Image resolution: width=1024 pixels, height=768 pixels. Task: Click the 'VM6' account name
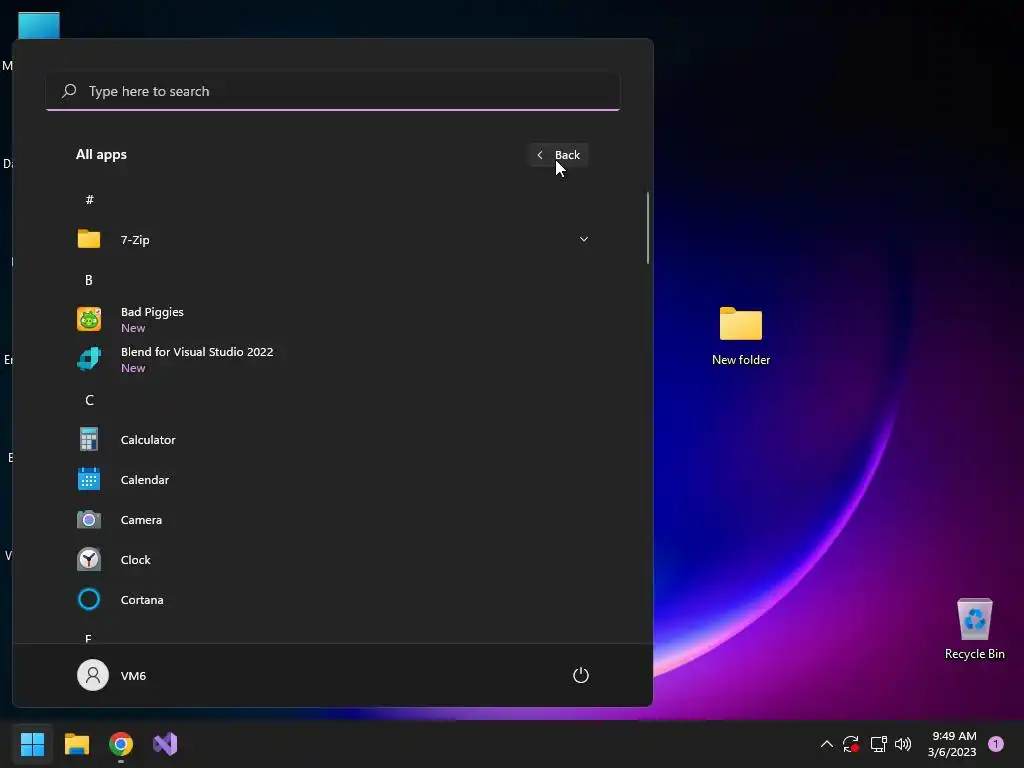point(133,676)
